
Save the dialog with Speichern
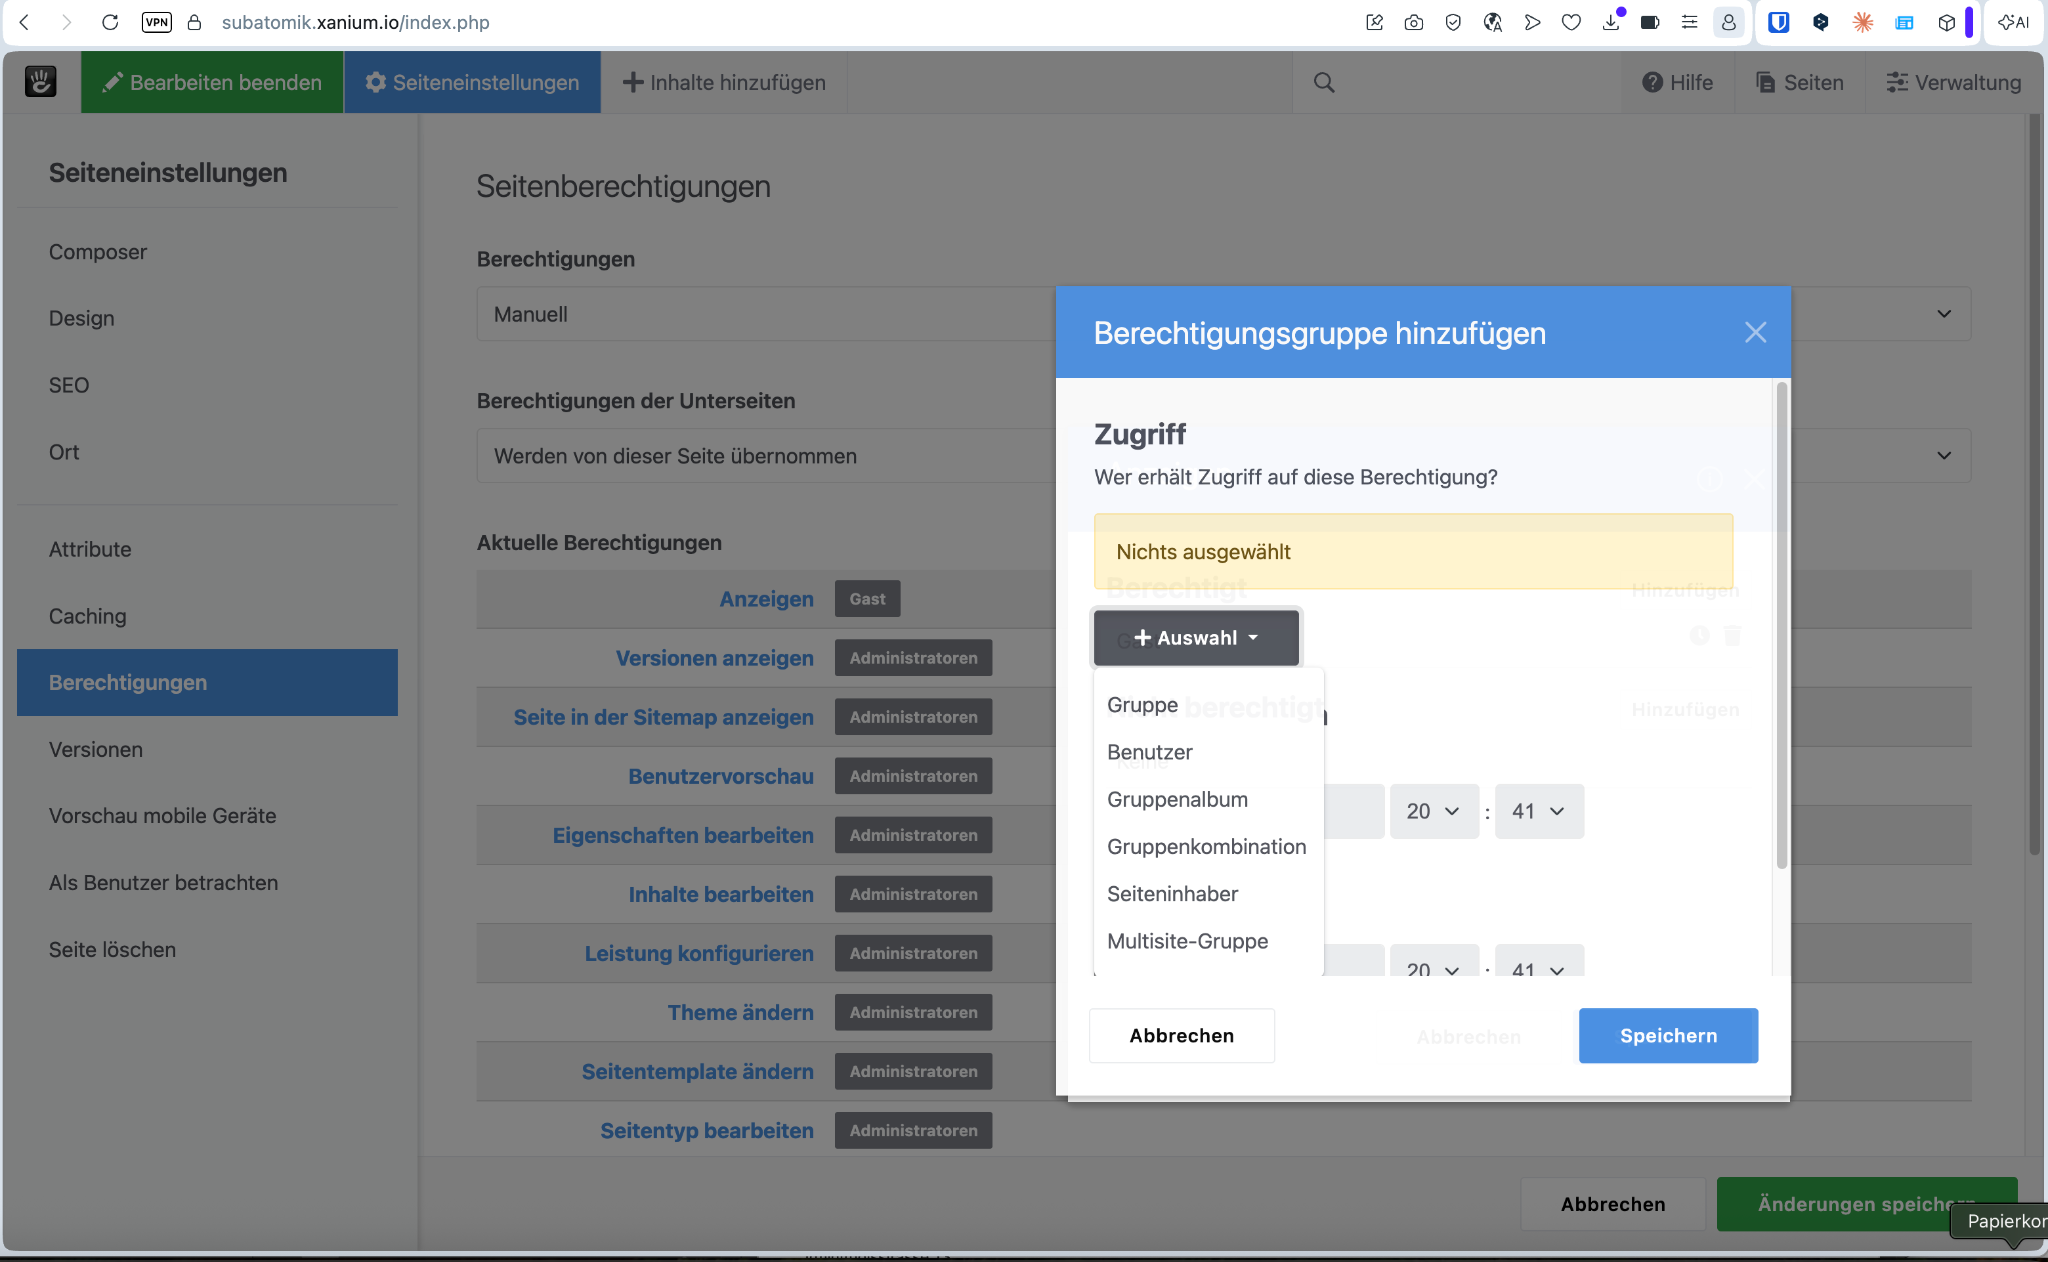1668,1036
